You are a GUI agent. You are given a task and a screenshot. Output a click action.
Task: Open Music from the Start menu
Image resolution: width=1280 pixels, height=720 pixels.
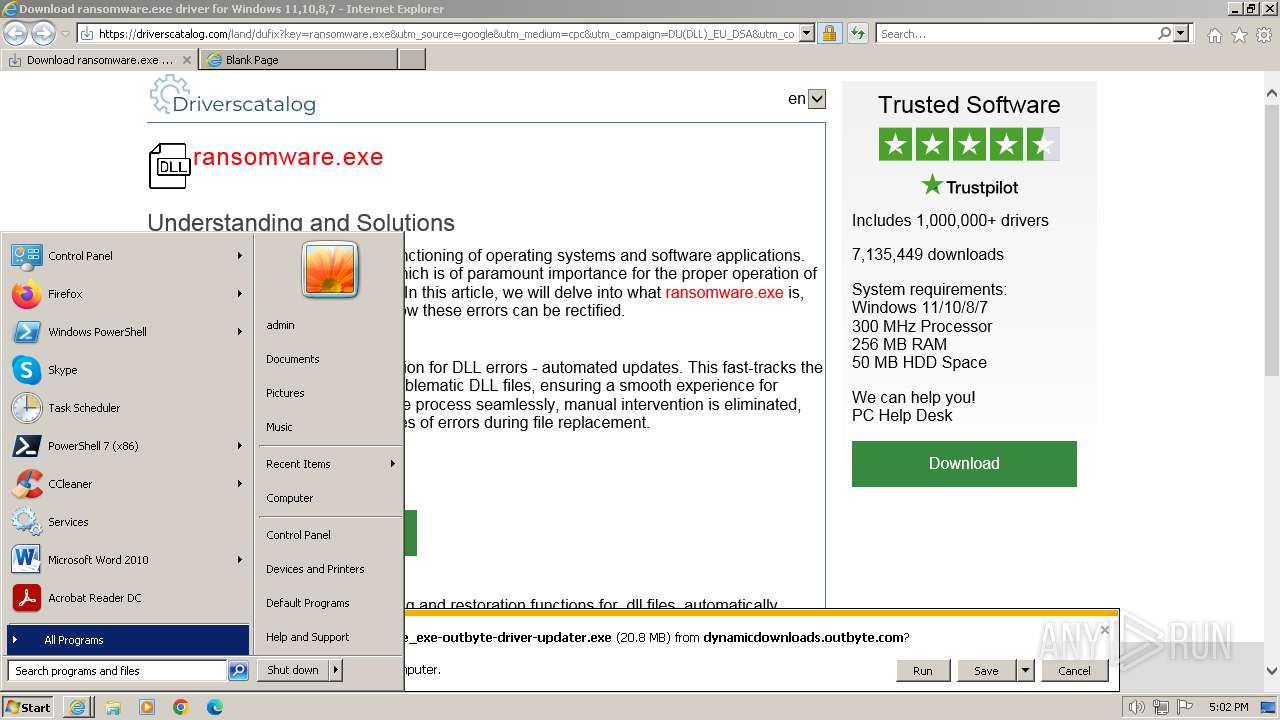click(279, 427)
